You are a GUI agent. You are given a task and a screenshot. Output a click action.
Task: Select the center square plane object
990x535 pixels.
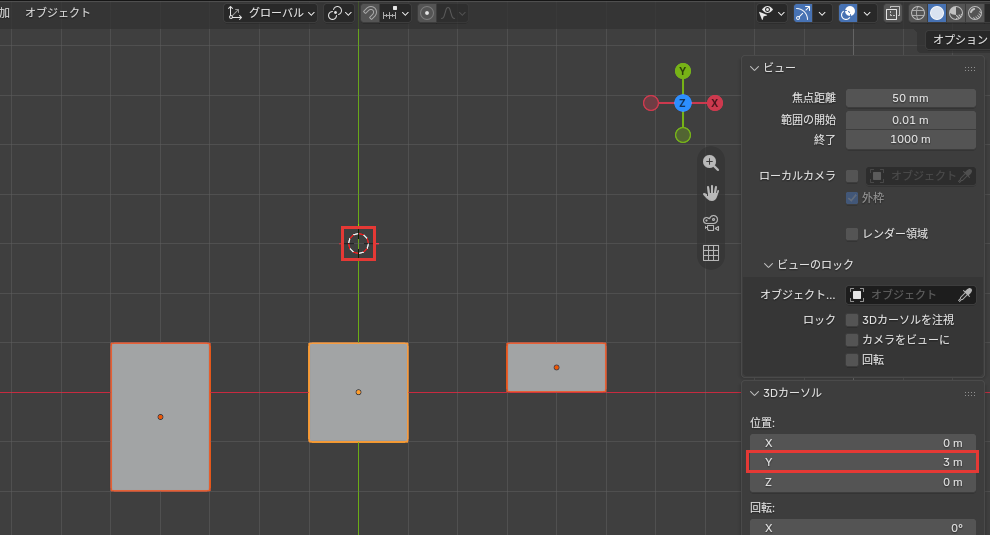point(359,392)
